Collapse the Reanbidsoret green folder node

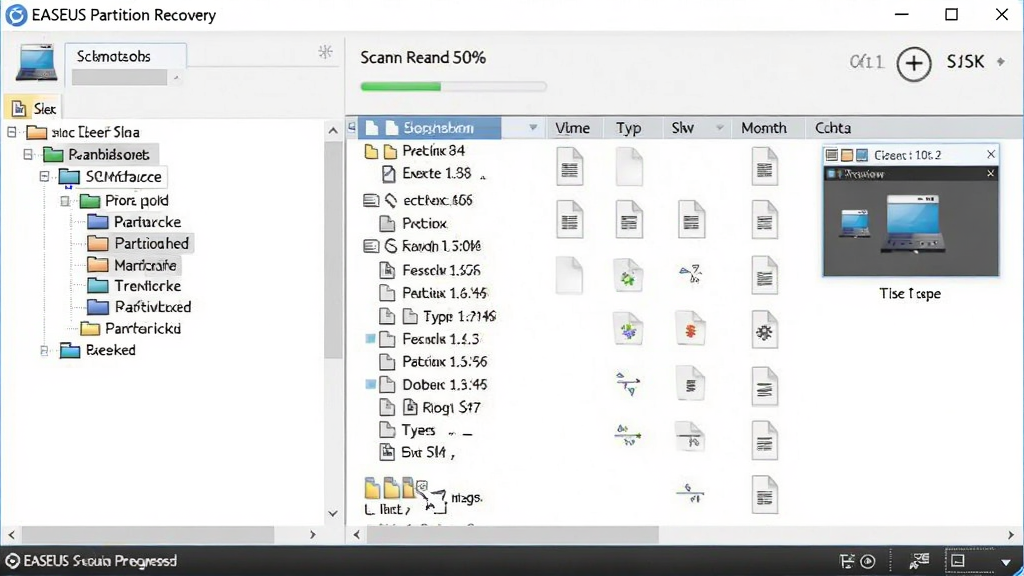coord(28,155)
